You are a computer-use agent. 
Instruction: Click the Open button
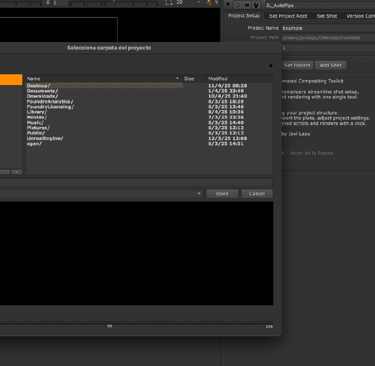(x=222, y=194)
